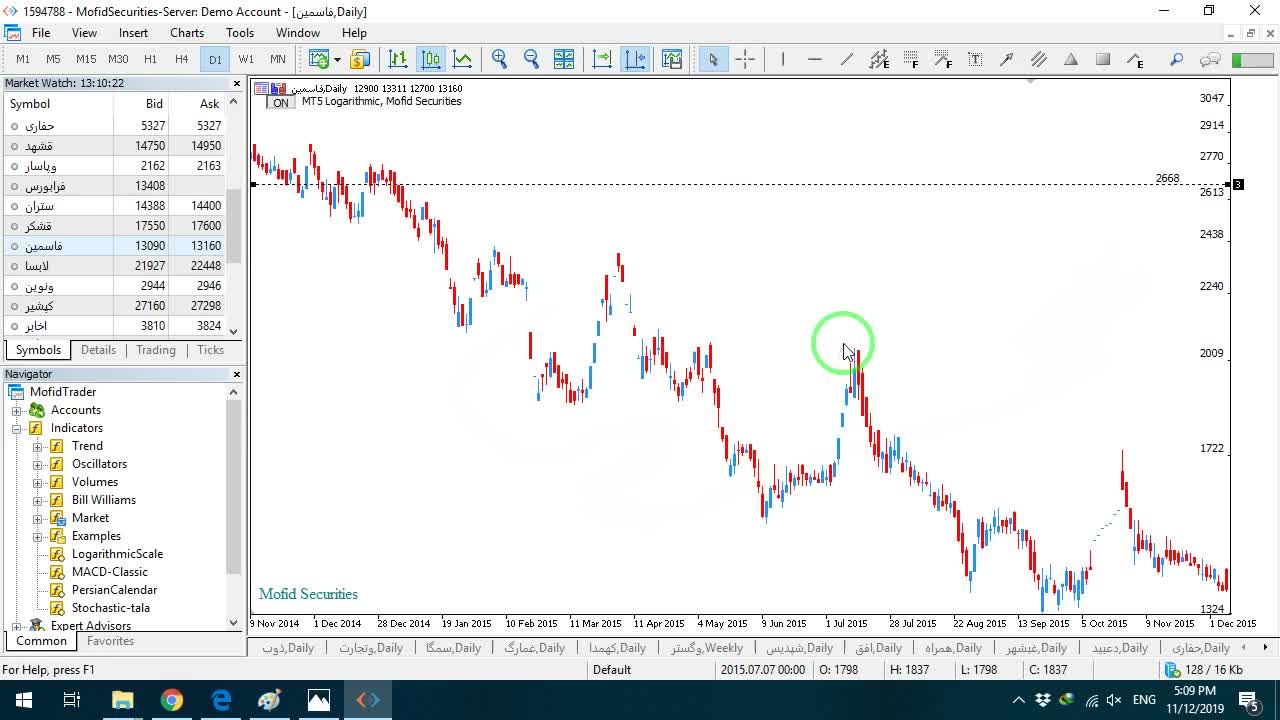Select the Fibonacci expansion tool
This screenshot has width=1280, height=720.
pyautogui.click(x=943, y=59)
